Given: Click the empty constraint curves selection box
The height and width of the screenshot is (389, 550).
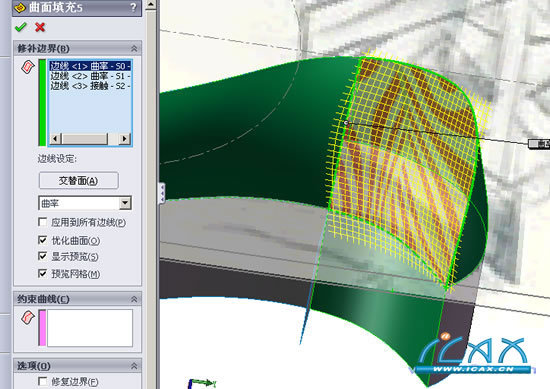Looking at the screenshot, I should pos(90,328).
